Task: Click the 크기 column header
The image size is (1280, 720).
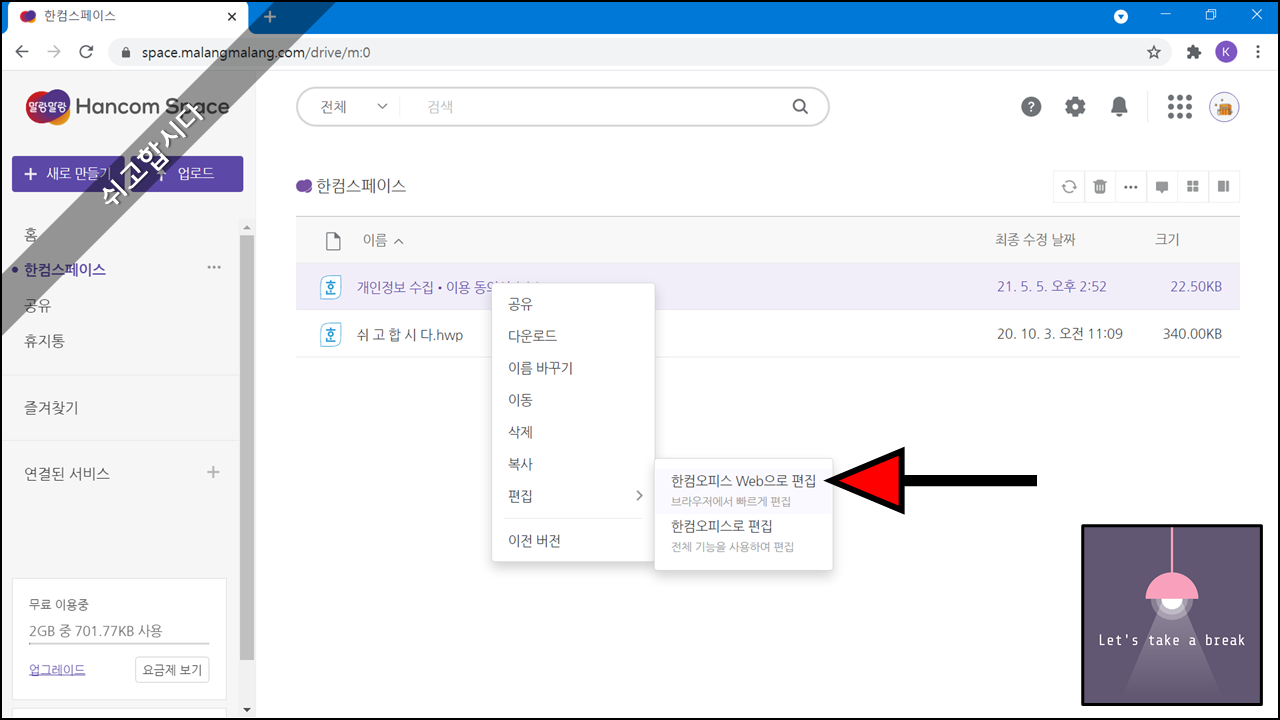Action: [1167, 240]
